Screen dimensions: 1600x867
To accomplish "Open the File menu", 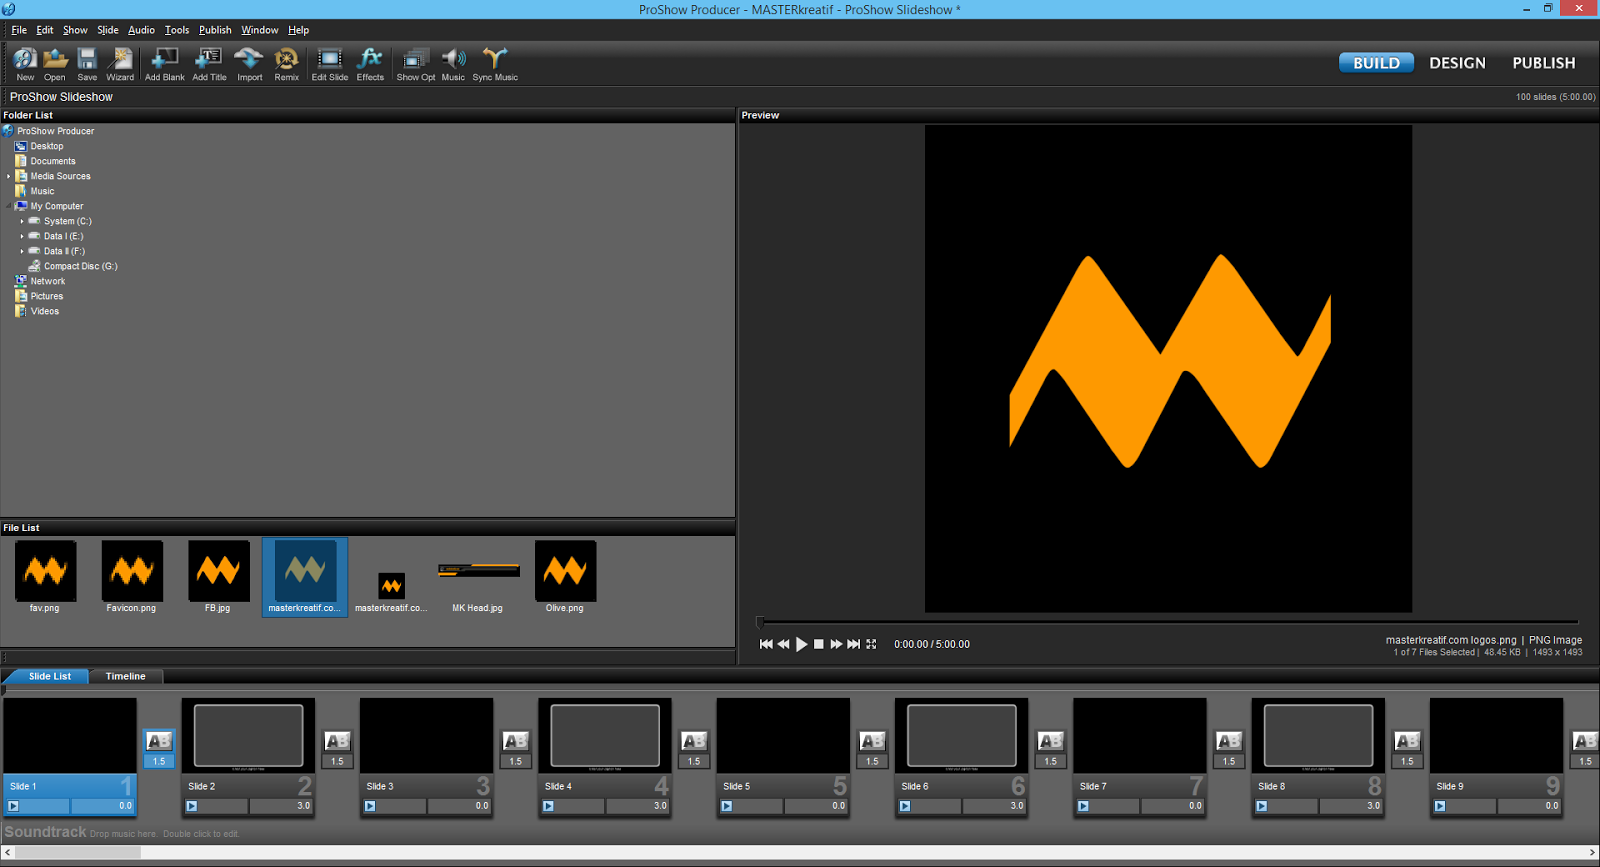I will 19,30.
